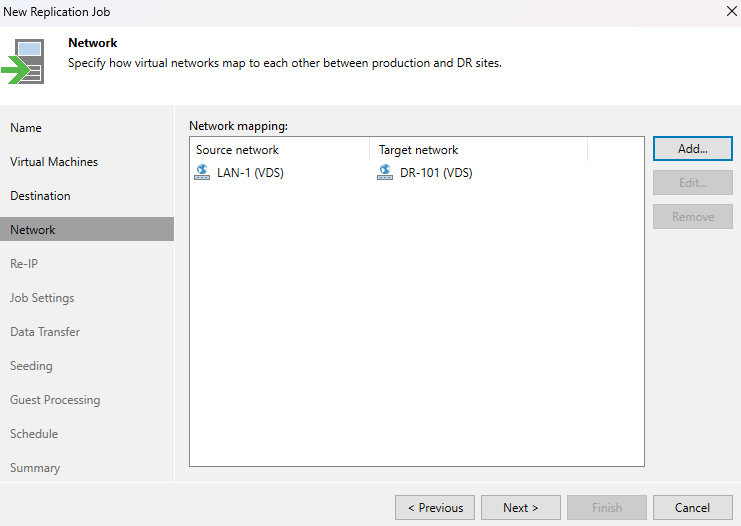Open the Name step
Image resolution: width=741 pixels, height=526 pixels.
tap(26, 128)
